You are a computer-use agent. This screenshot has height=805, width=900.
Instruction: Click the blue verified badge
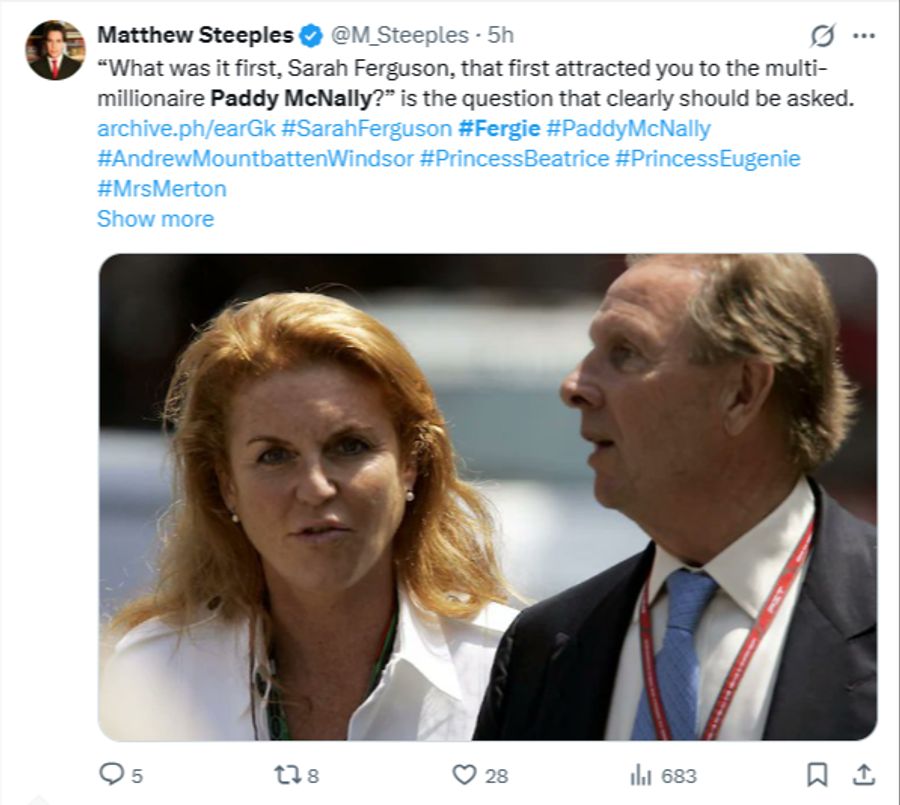point(312,36)
